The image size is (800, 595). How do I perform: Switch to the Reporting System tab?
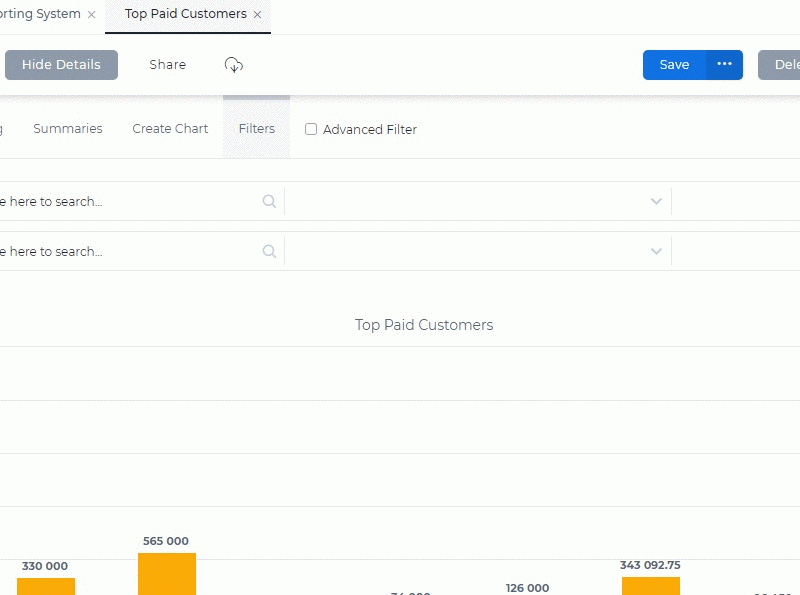40,14
